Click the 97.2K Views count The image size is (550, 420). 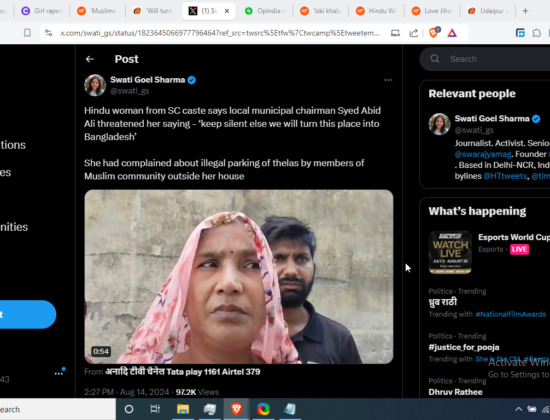tap(197, 392)
